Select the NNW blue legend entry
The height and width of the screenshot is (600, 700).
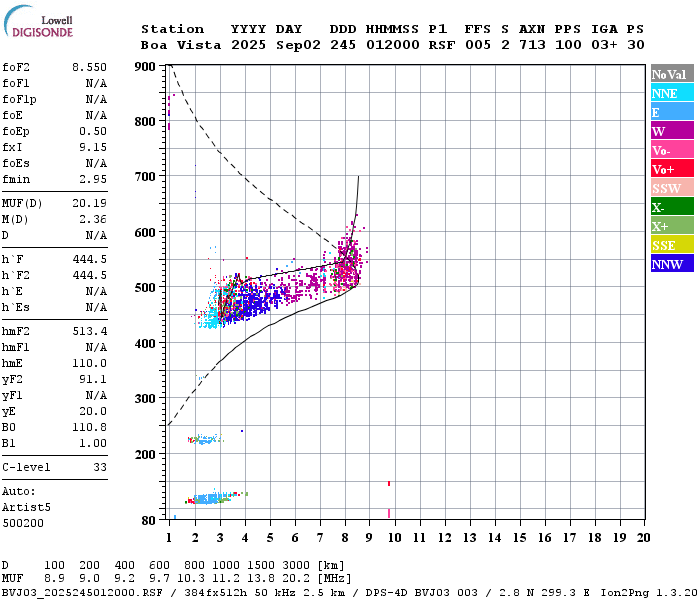click(672, 264)
